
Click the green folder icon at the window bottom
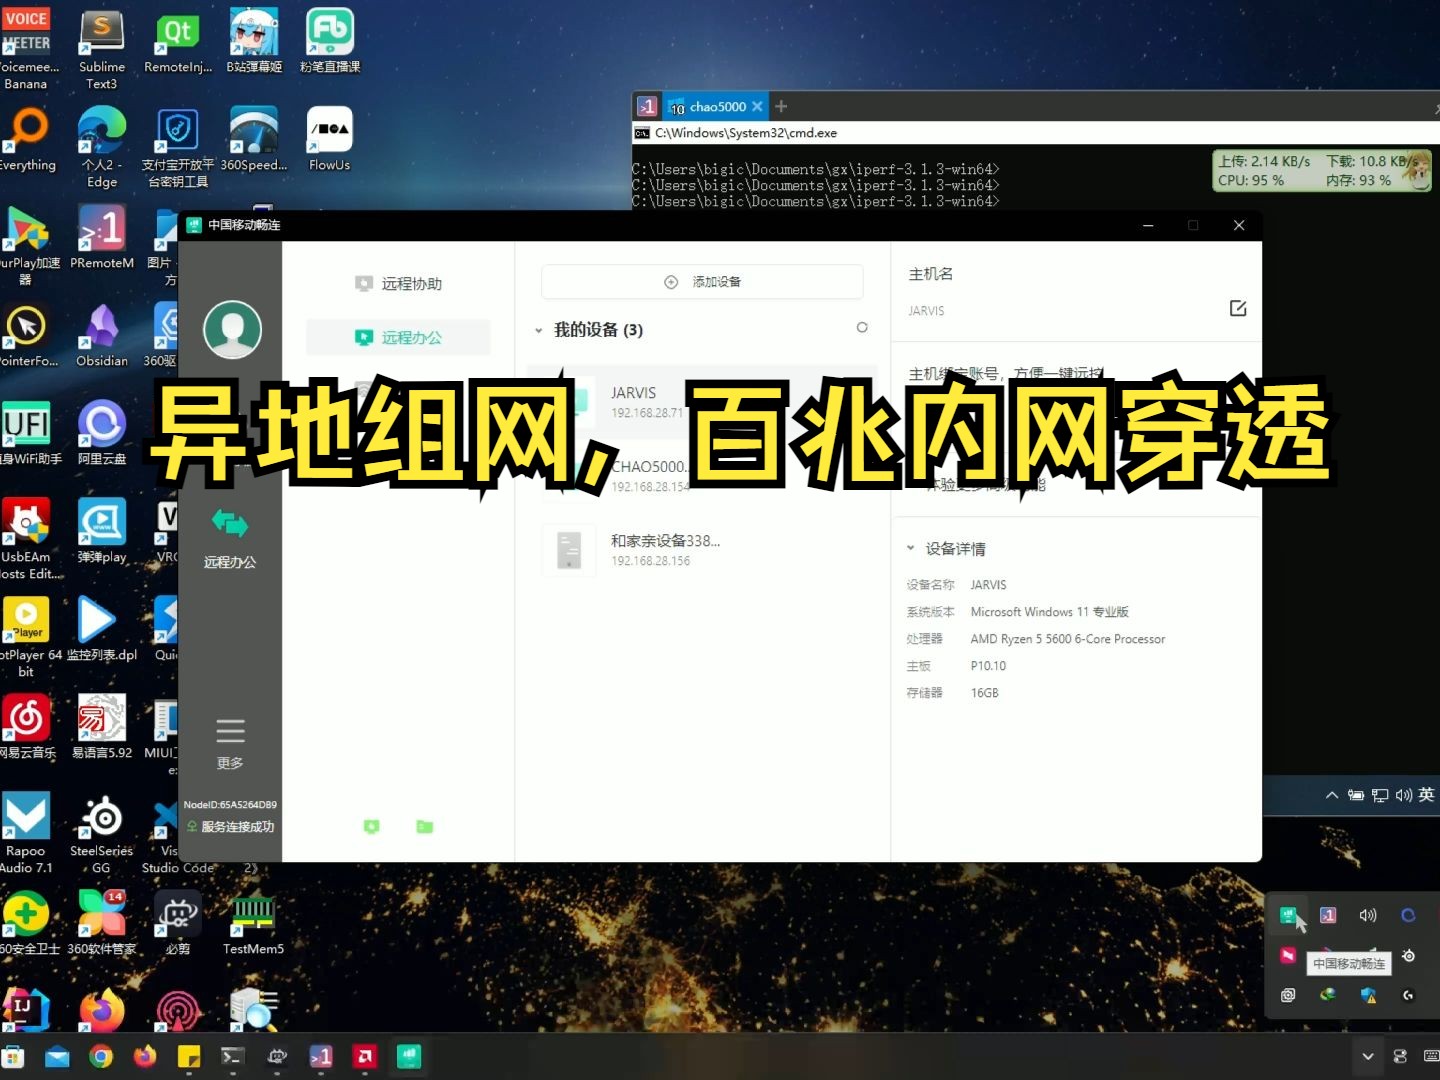pyautogui.click(x=424, y=826)
